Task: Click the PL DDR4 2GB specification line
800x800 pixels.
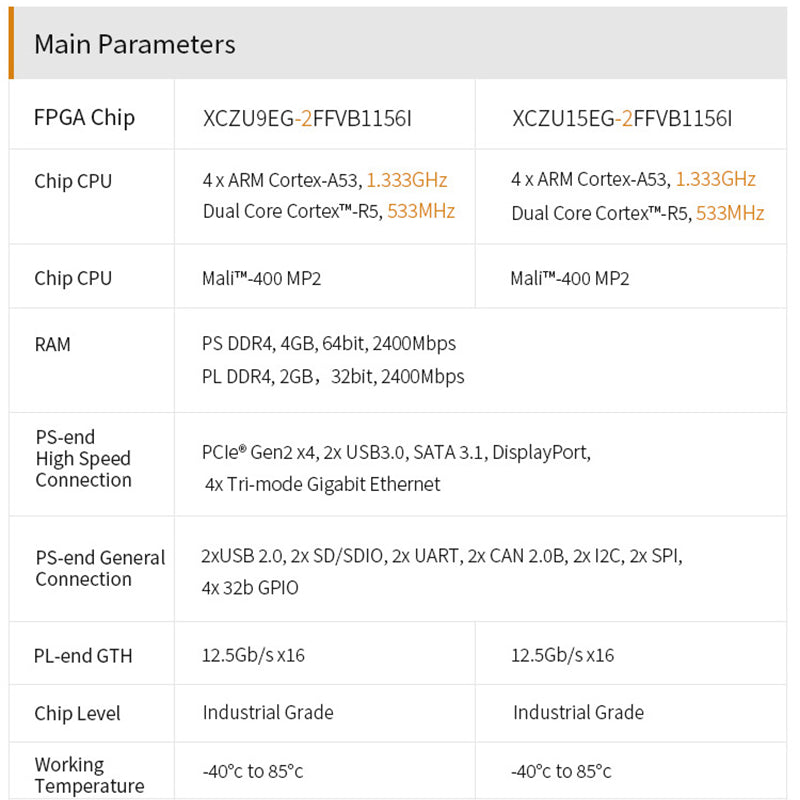Action: pos(333,377)
